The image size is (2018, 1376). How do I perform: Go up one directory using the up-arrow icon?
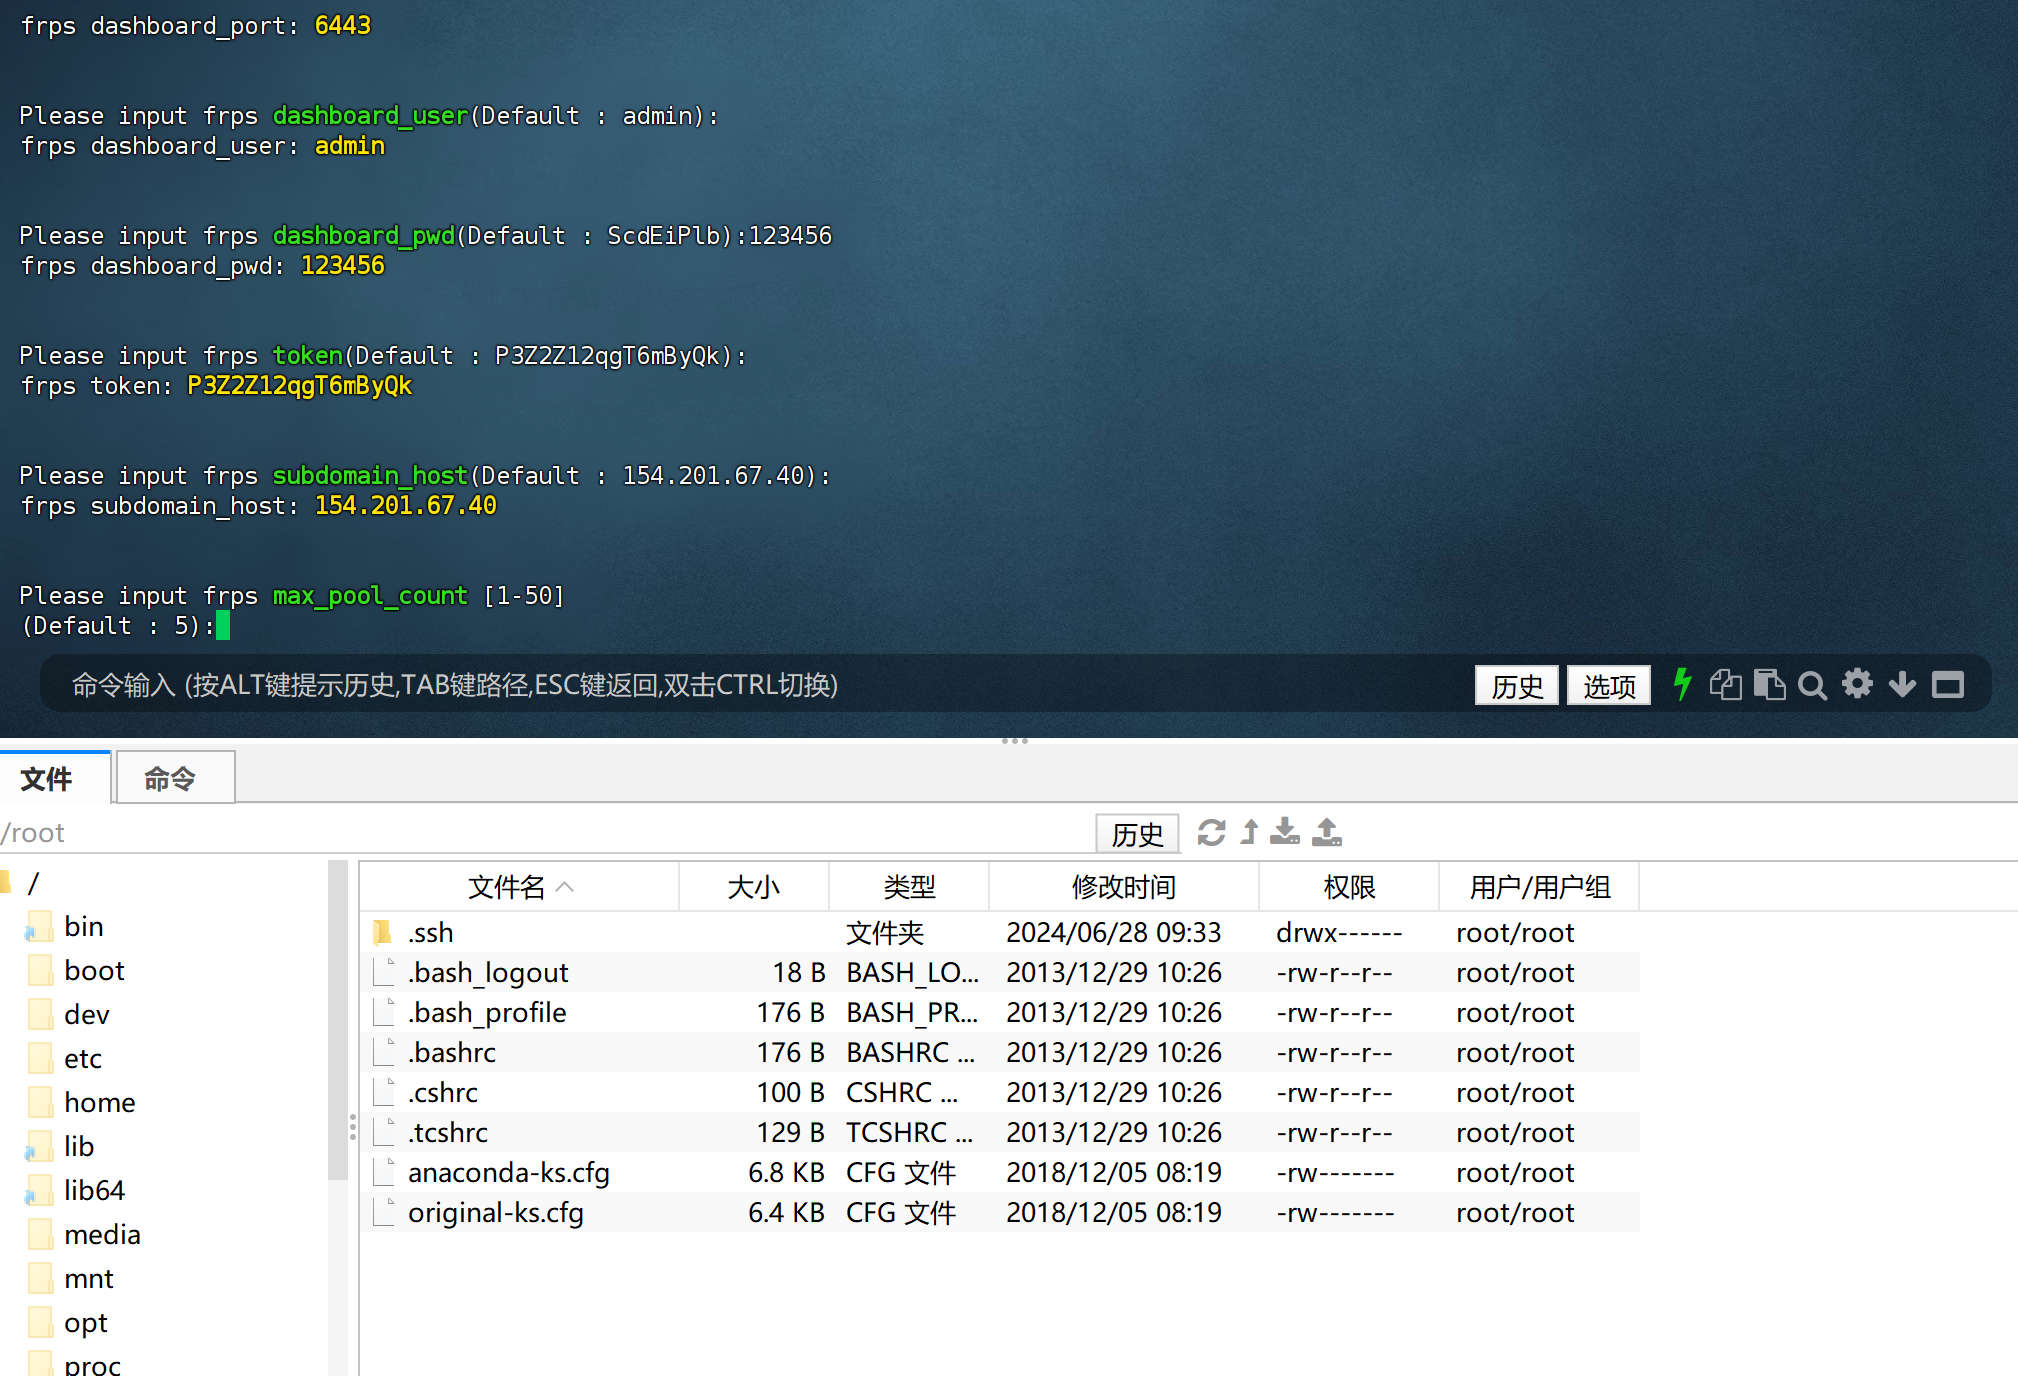coord(1248,833)
